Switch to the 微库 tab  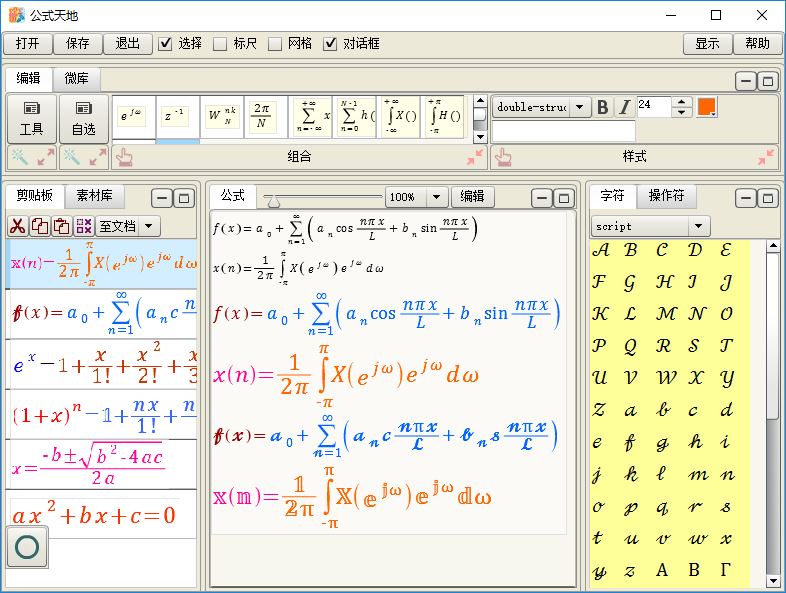[x=76, y=78]
